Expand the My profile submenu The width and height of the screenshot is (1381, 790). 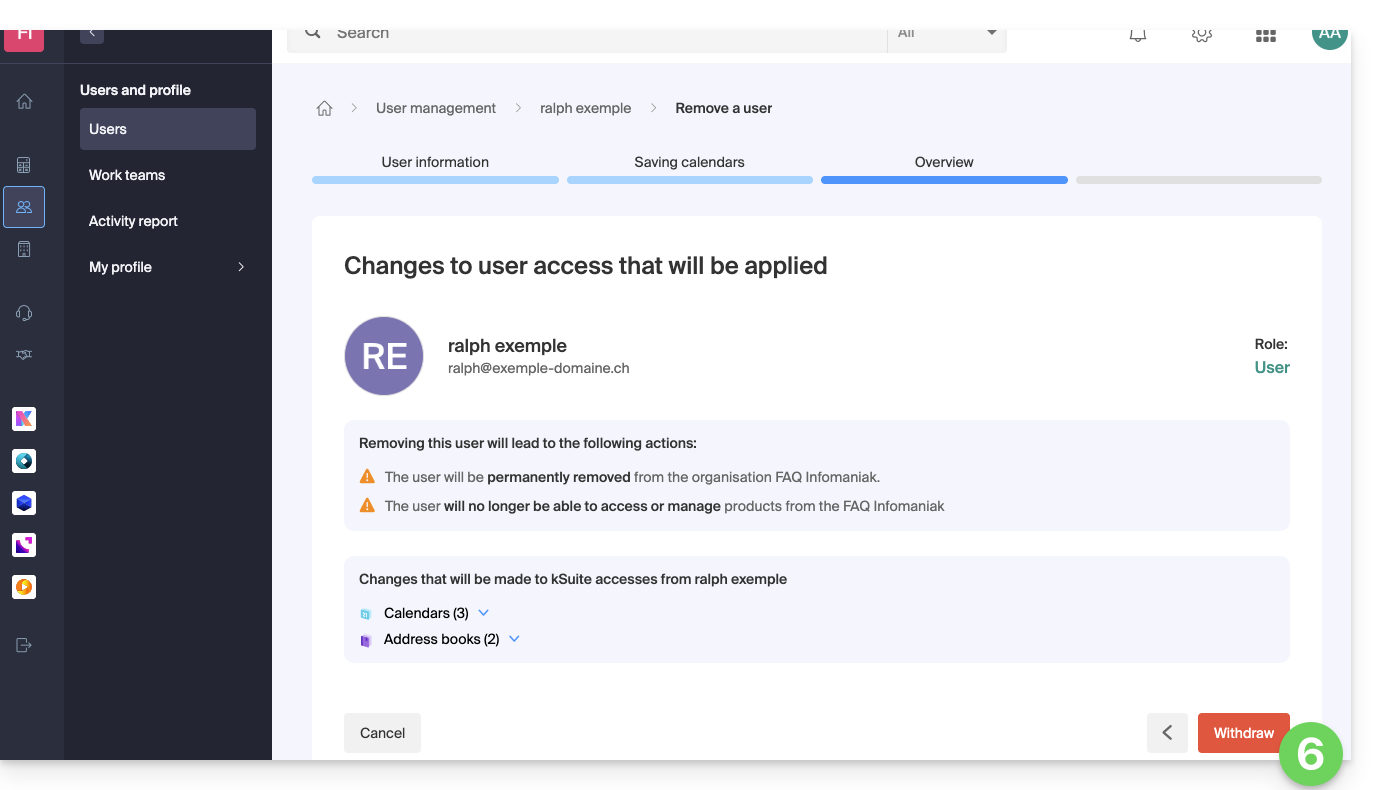pyautogui.click(x=241, y=267)
